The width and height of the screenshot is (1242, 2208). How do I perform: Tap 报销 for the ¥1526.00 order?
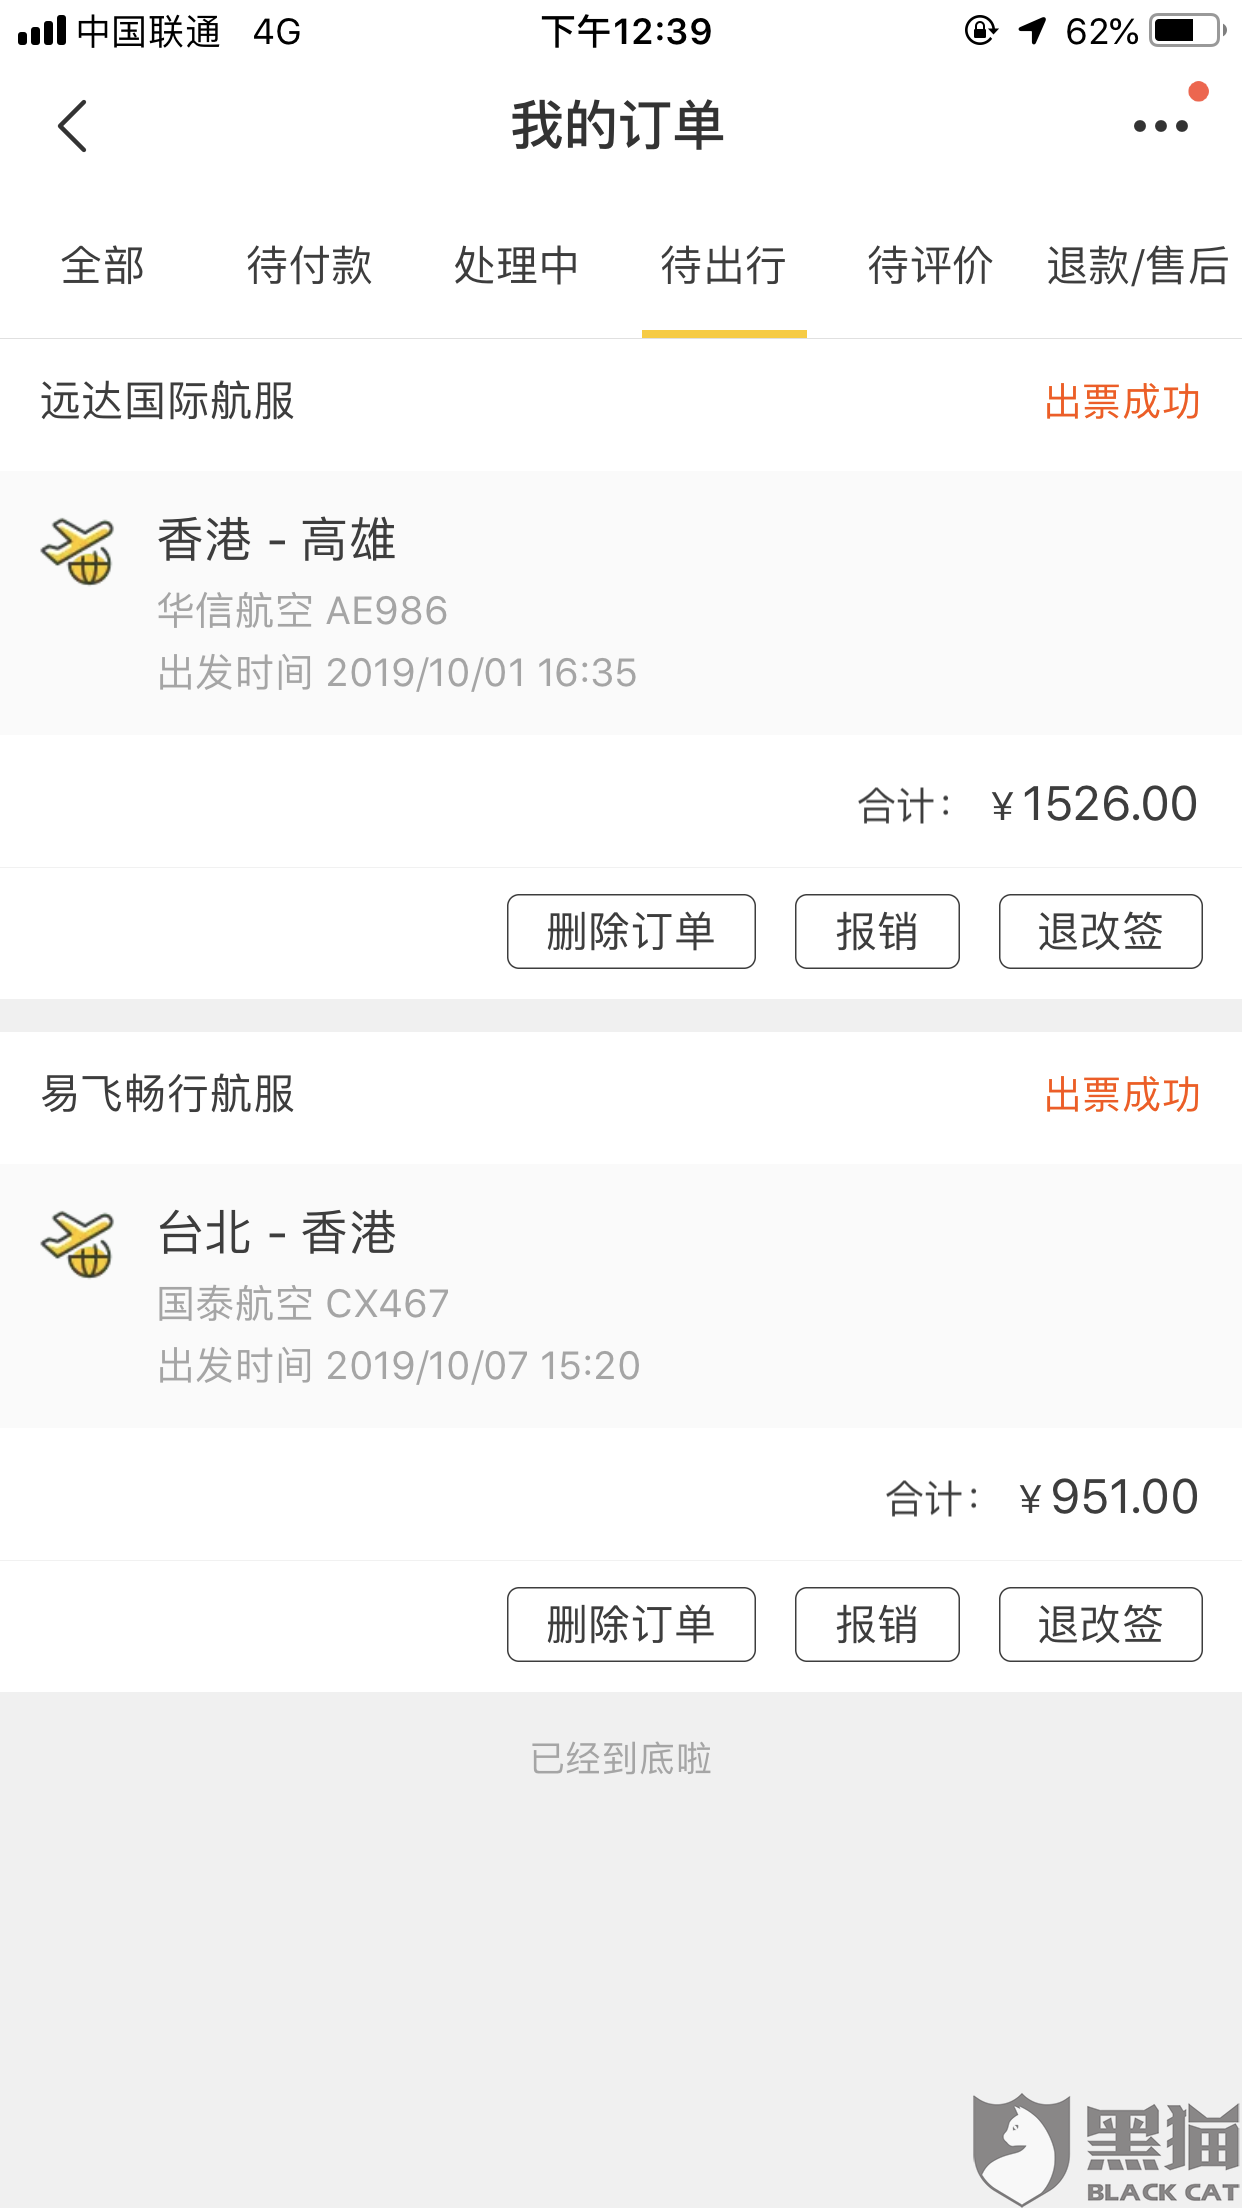click(877, 931)
